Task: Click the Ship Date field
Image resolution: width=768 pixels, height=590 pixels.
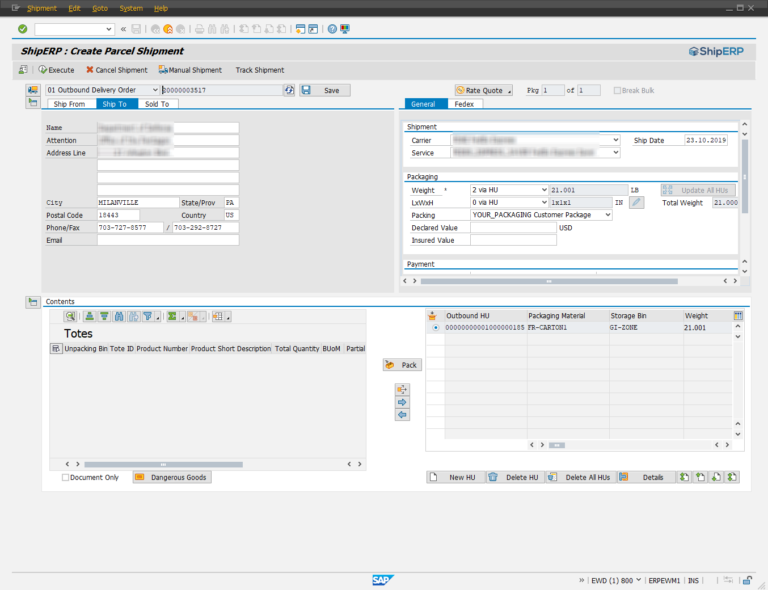Action: click(x=706, y=140)
